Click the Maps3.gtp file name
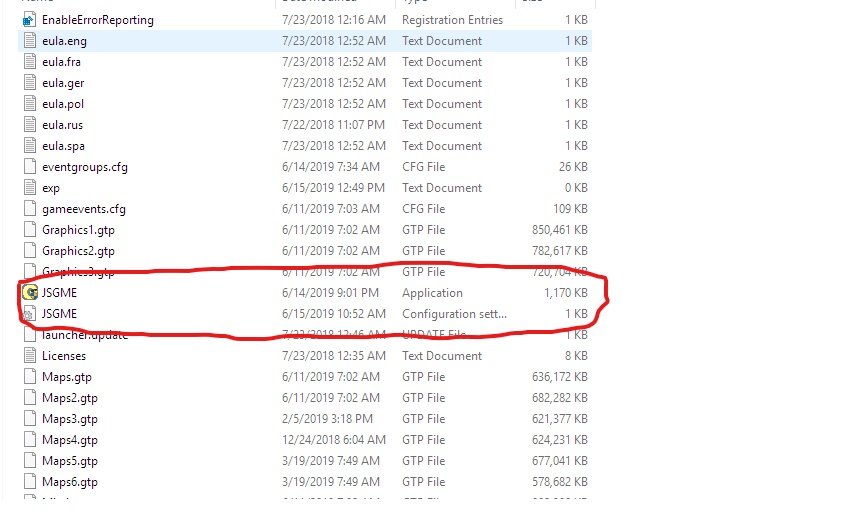This screenshot has height=514, width=867. pos(70,419)
